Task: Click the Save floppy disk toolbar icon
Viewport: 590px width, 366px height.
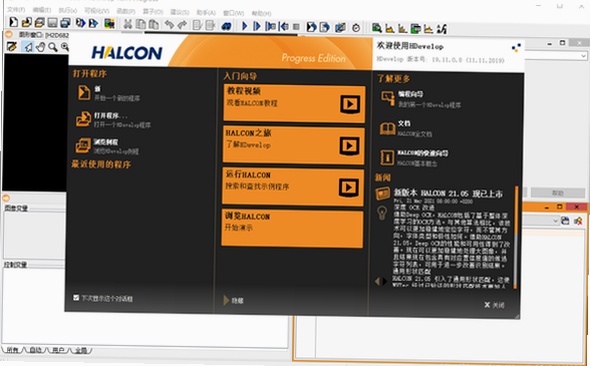Action: (52, 23)
